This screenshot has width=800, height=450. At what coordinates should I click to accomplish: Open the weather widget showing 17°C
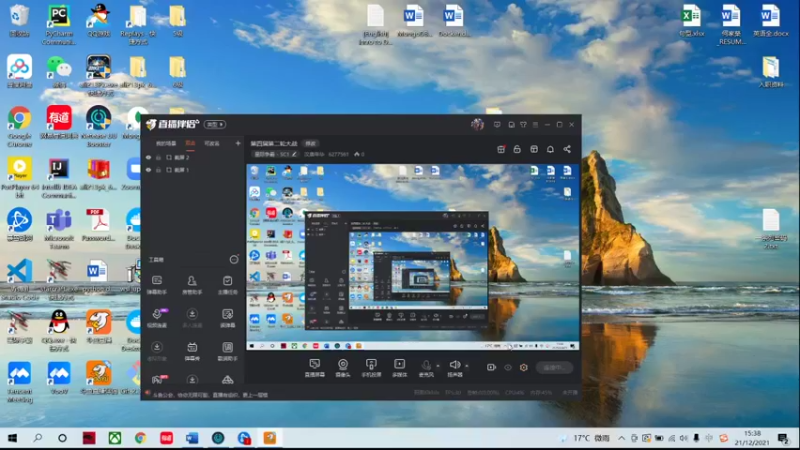584,438
